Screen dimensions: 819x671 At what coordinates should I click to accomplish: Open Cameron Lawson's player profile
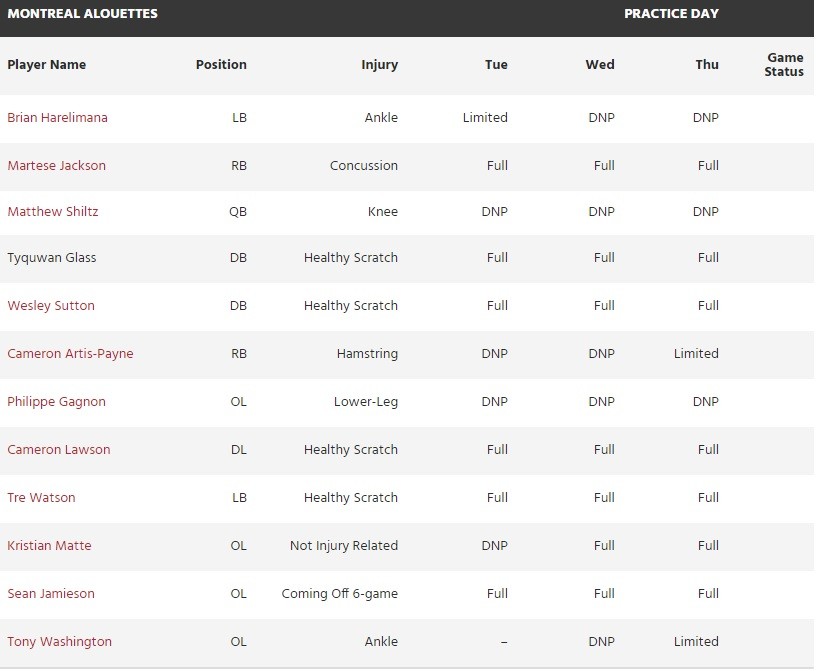click(58, 450)
